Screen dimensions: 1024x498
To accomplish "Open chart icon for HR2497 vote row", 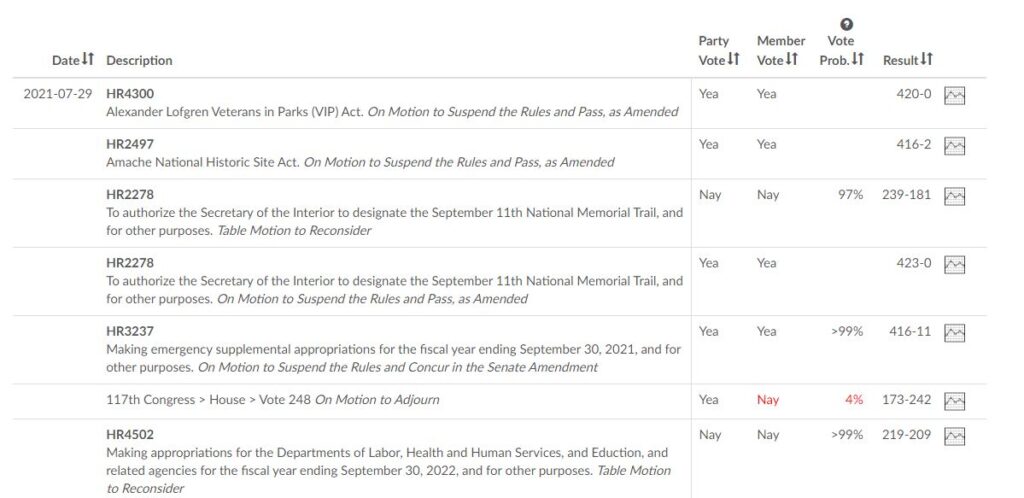I will (954, 146).
